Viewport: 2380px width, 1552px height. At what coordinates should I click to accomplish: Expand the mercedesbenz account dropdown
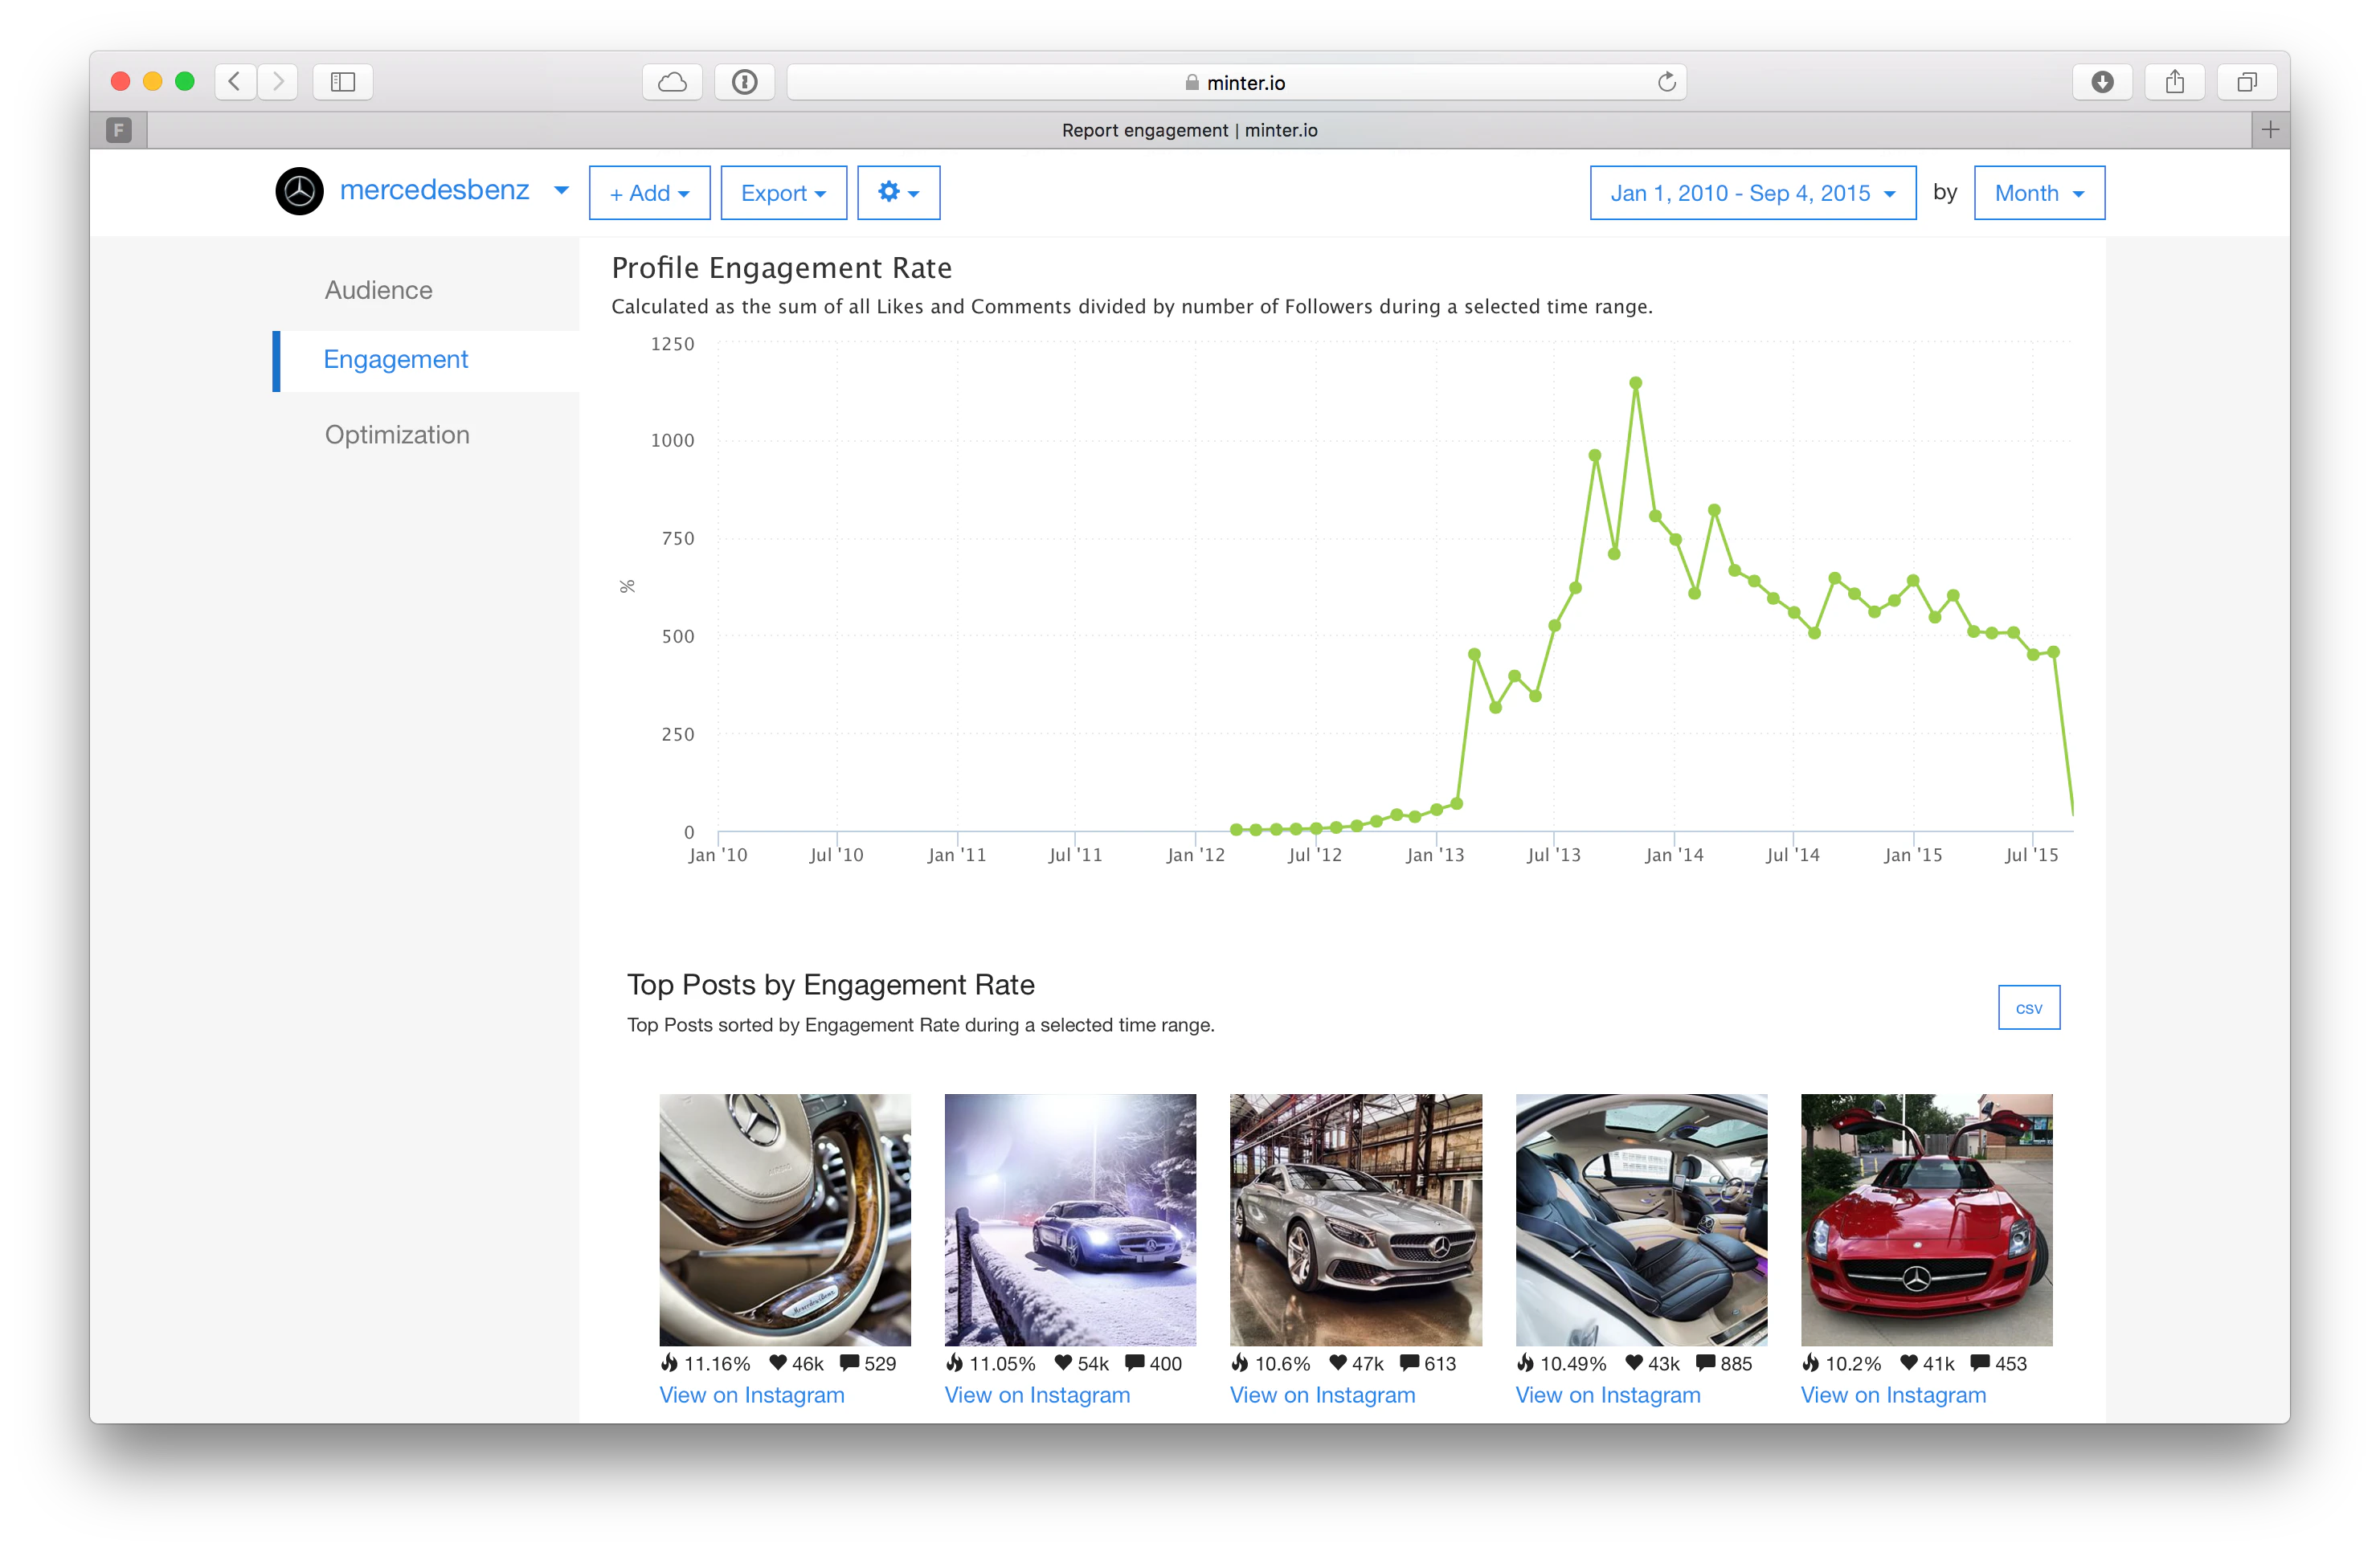[561, 190]
